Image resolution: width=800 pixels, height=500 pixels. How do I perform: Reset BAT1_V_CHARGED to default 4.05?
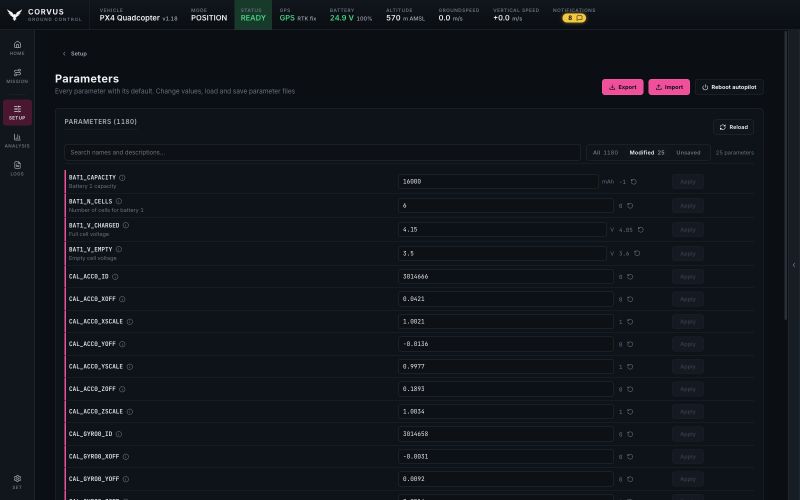640,230
